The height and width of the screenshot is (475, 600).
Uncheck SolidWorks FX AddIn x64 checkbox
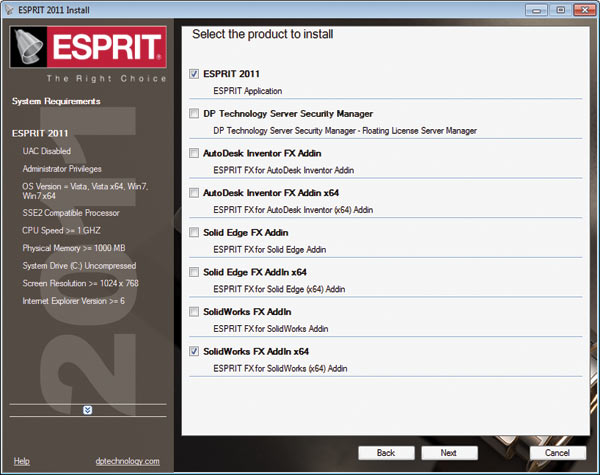[x=194, y=351]
